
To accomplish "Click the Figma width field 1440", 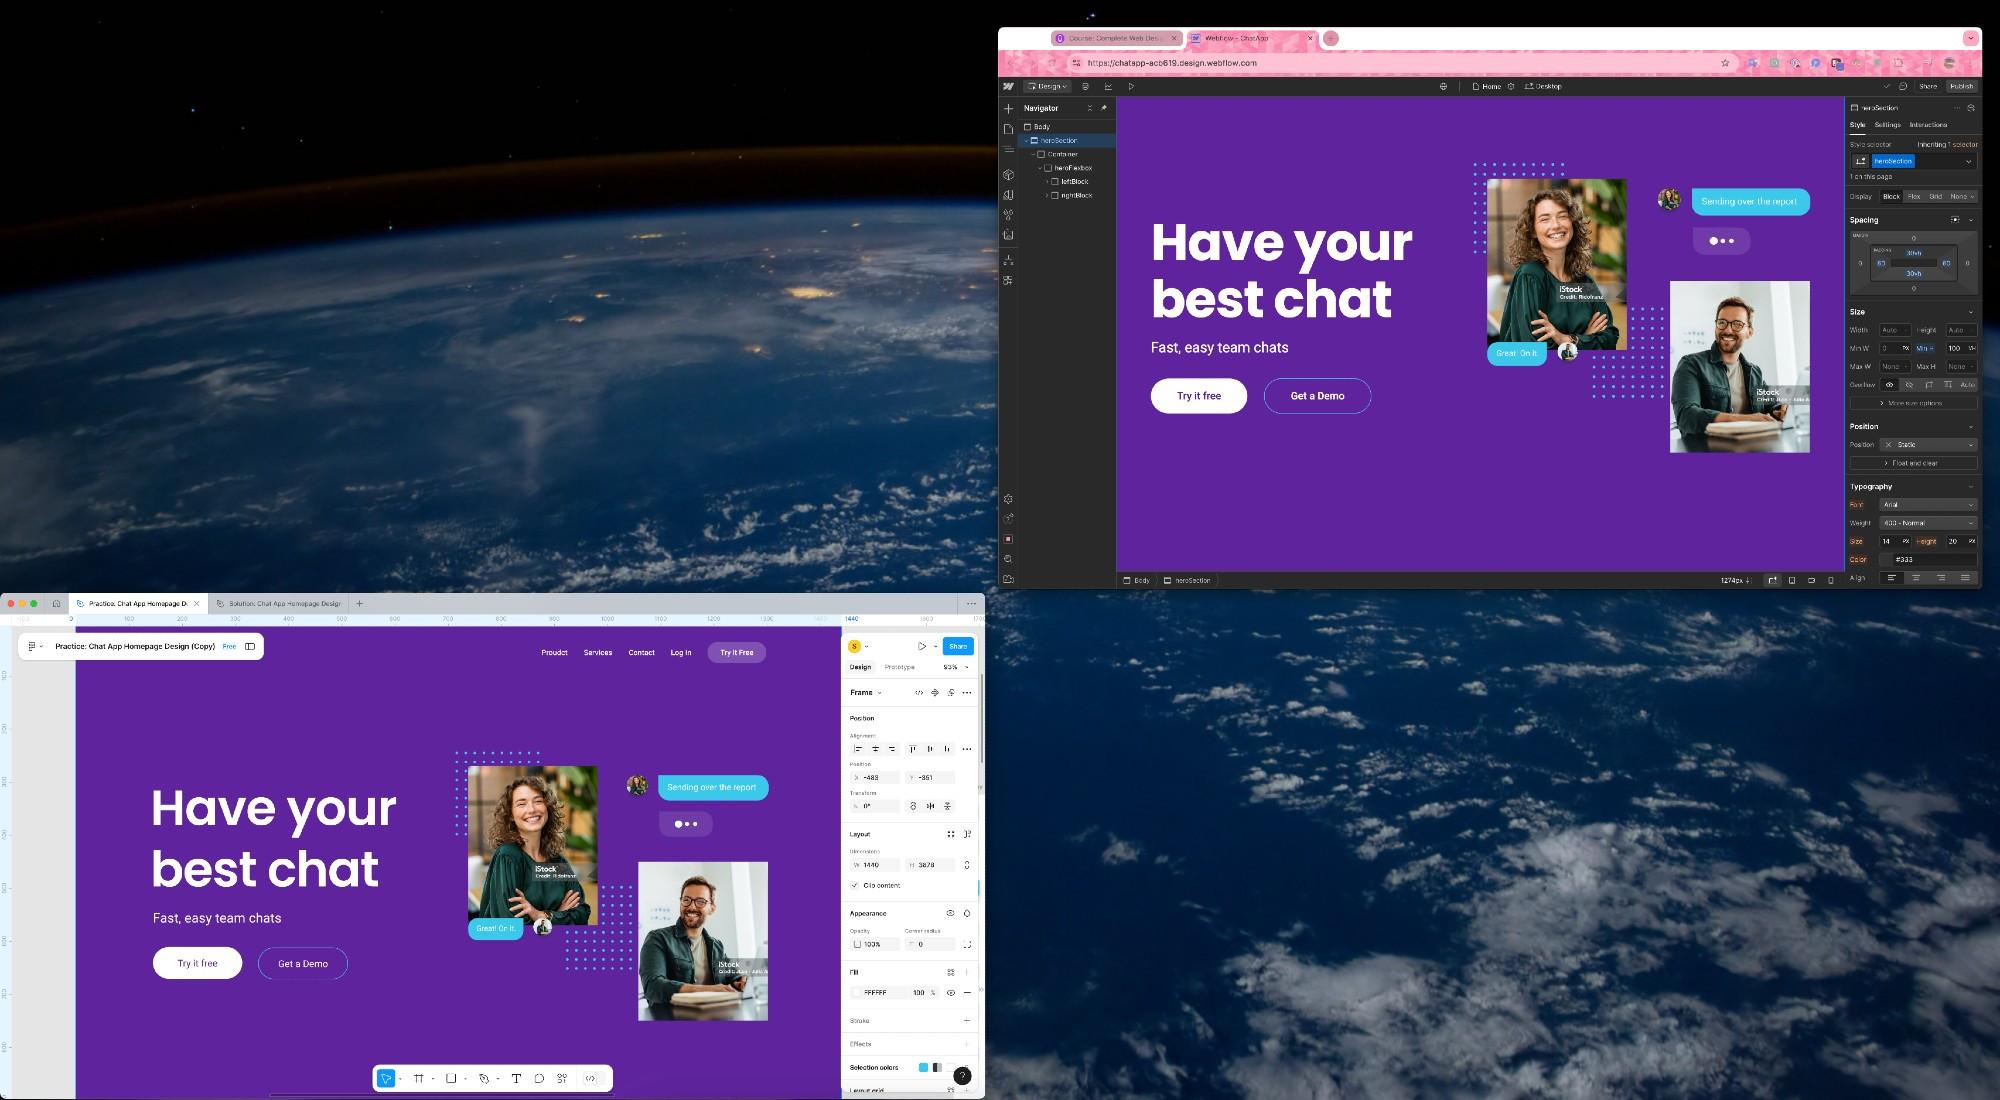I will coord(875,865).
